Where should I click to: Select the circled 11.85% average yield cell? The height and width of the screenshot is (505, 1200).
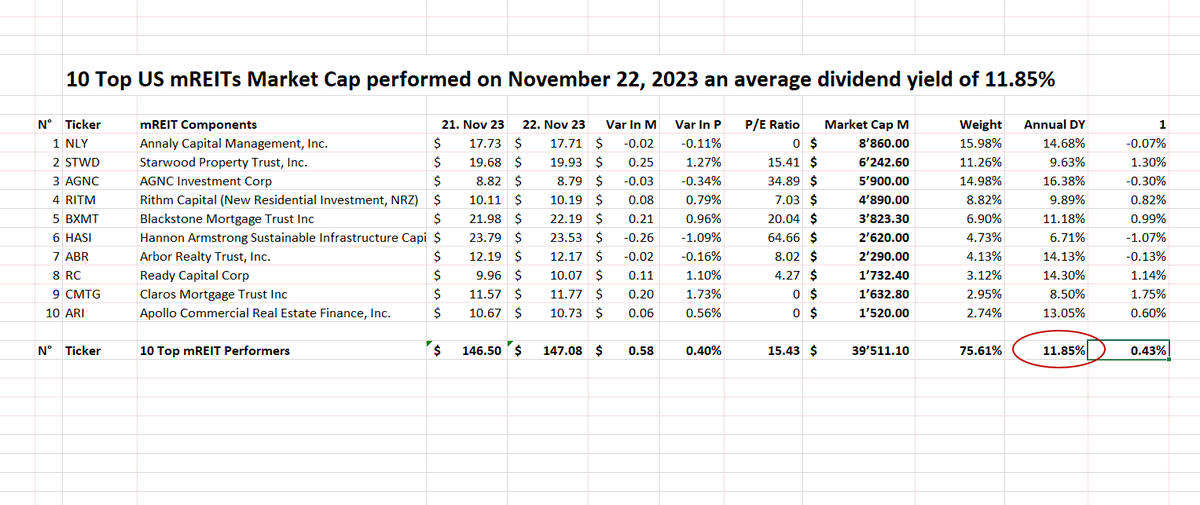click(1063, 351)
